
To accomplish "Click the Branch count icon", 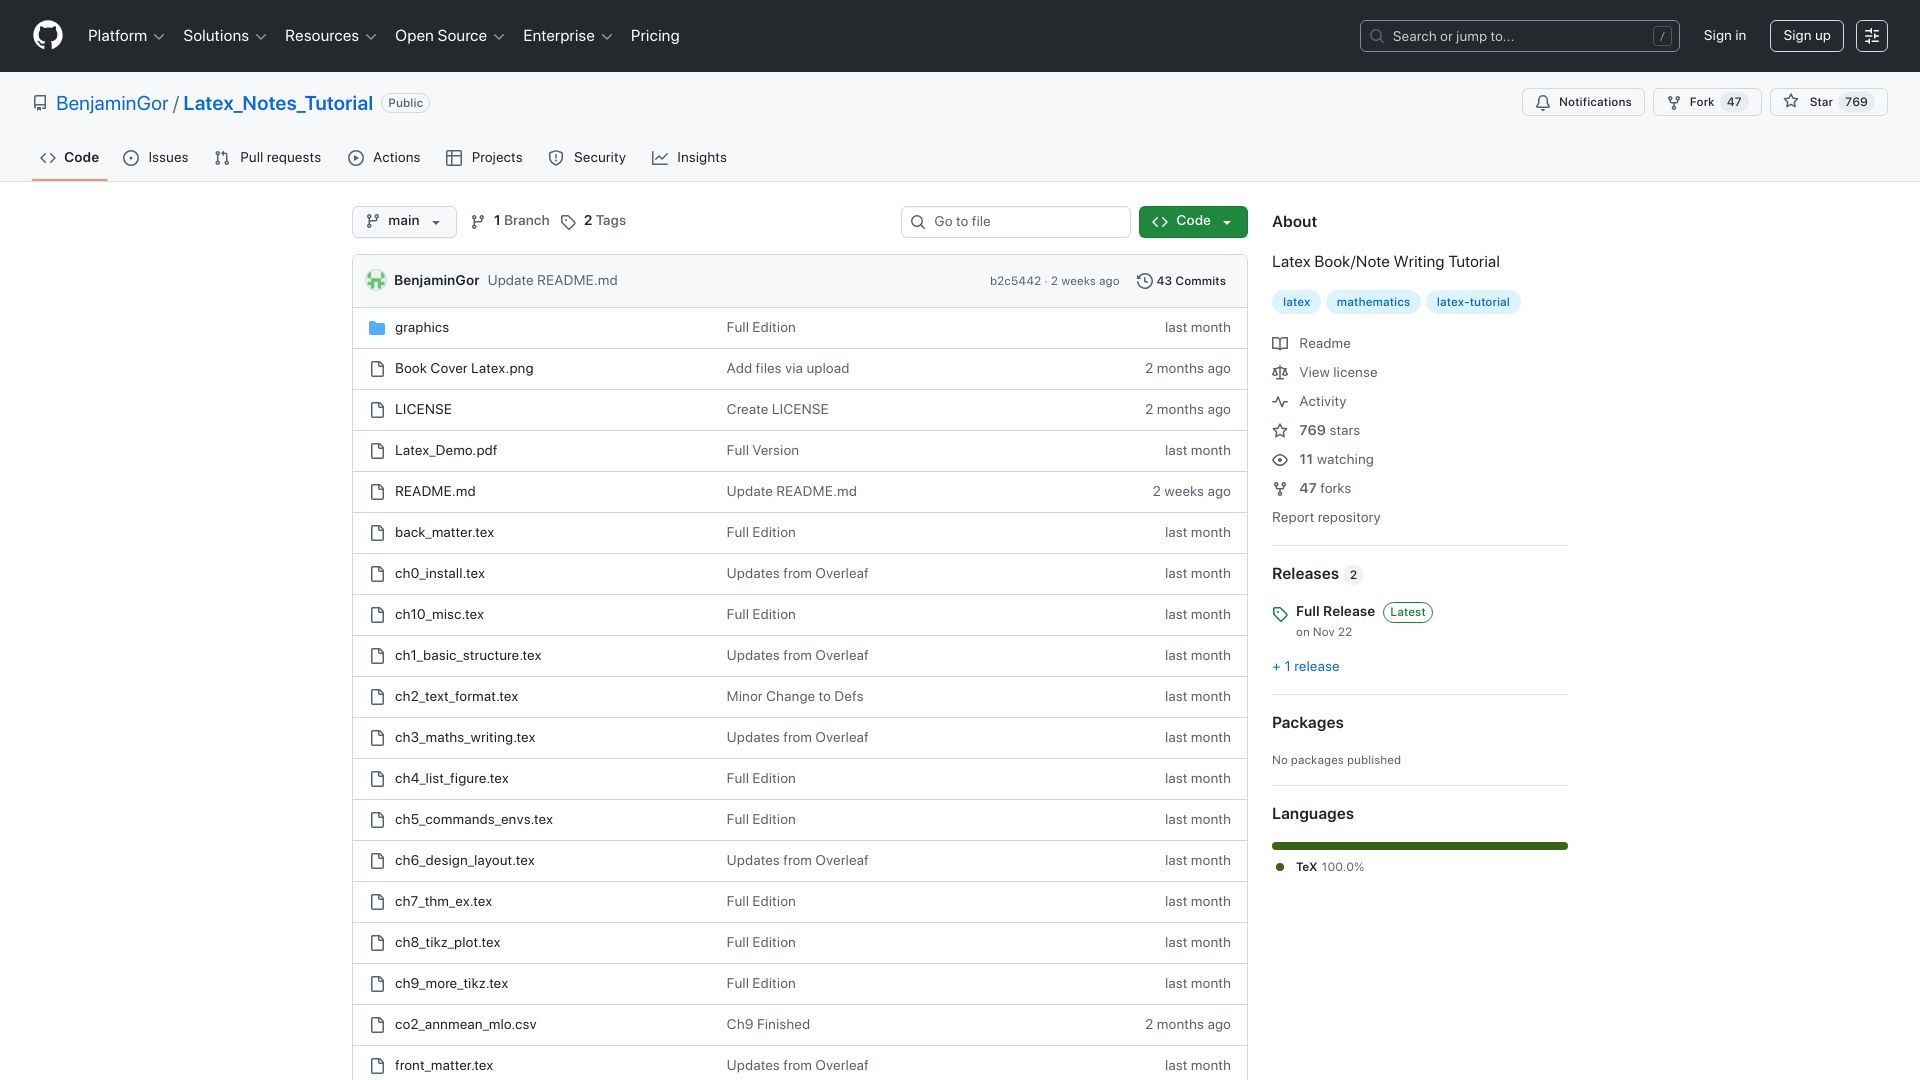I will tap(478, 222).
